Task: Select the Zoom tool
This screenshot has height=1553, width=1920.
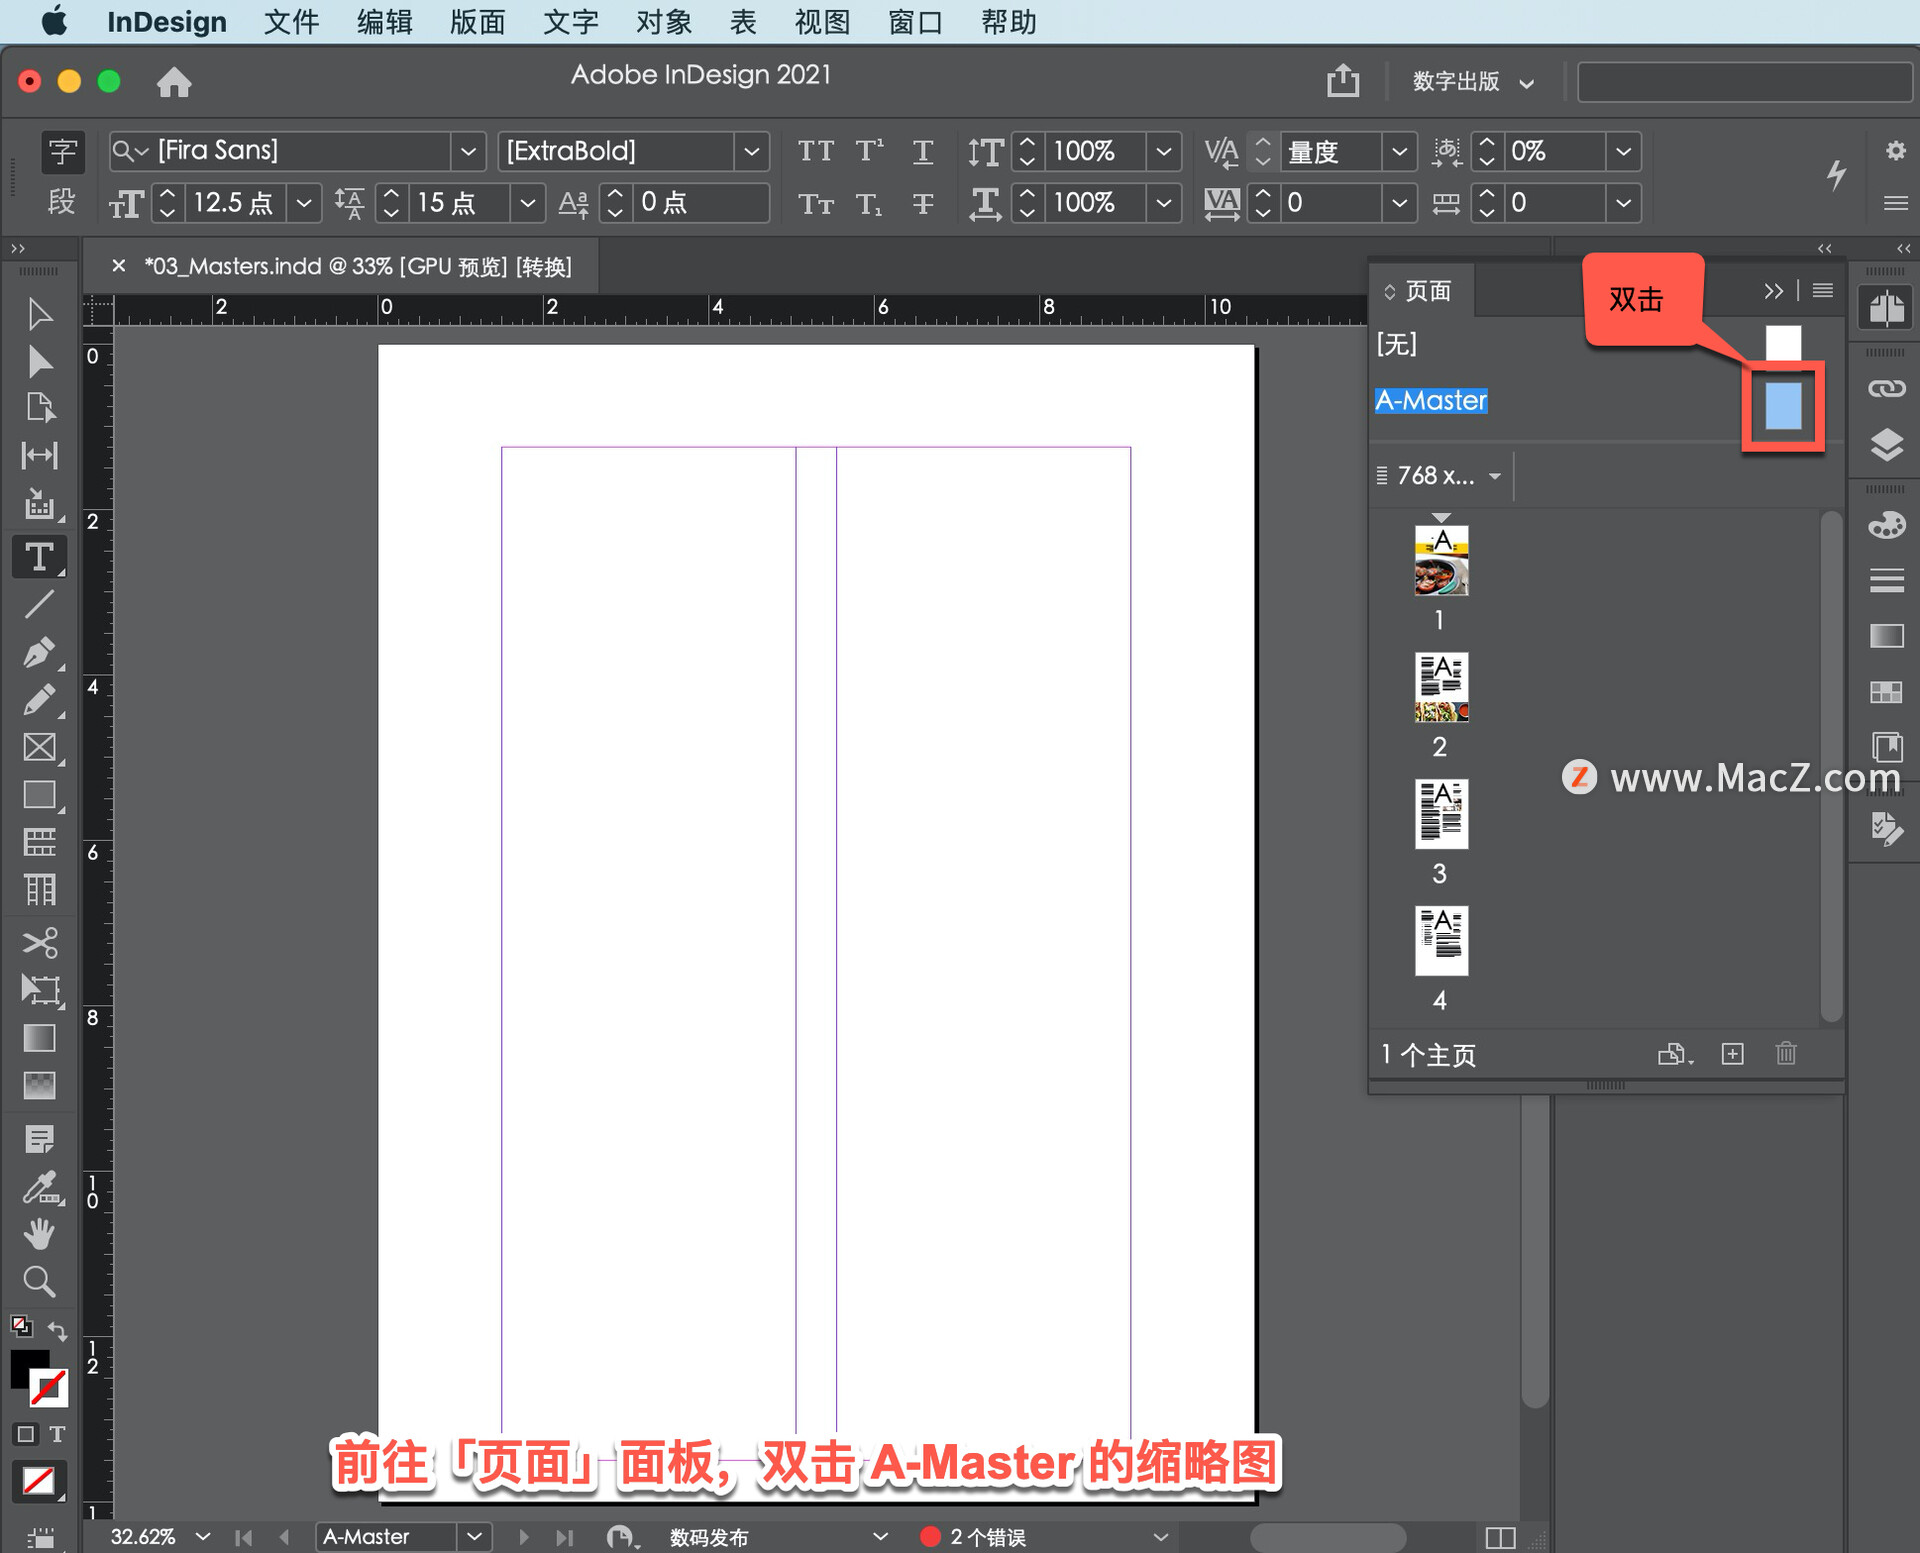Action: point(40,1282)
